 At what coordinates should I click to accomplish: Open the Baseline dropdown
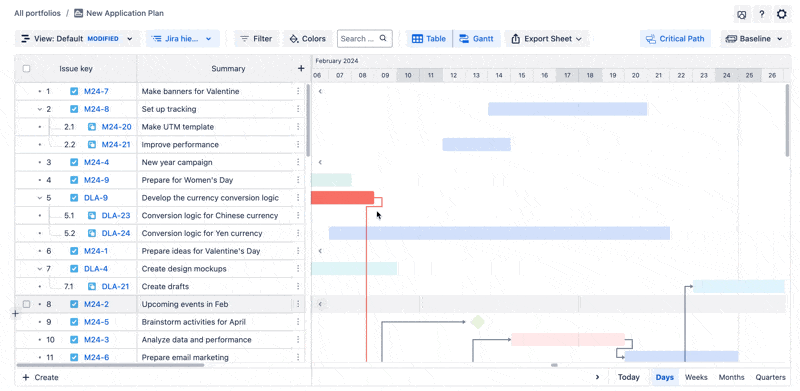(x=755, y=39)
